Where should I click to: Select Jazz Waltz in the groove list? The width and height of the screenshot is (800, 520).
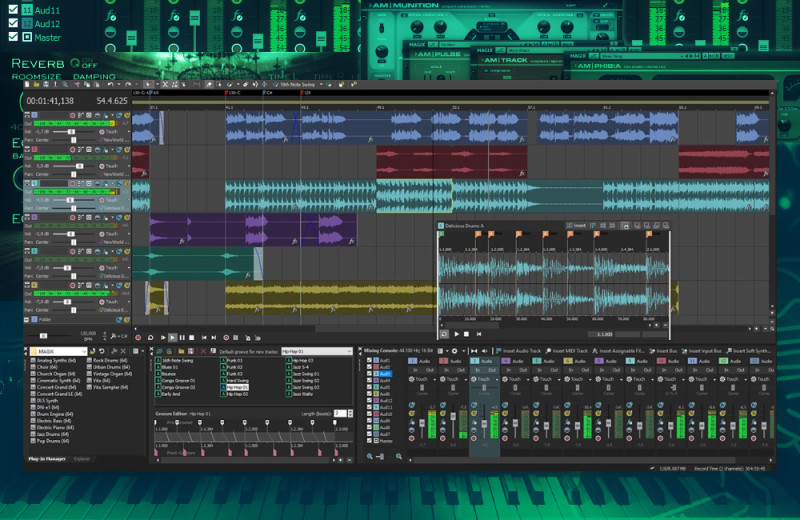(301, 394)
